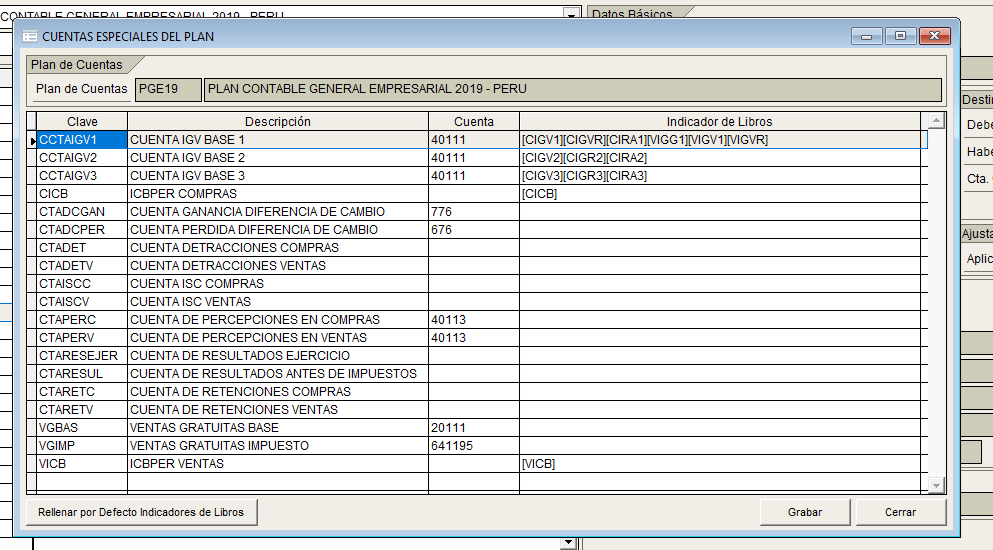Image resolution: width=993 pixels, height=550 pixels.
Task: Click CUENTA DE RESULTADOS EJERCICIO description
Action: coord(278,356)
